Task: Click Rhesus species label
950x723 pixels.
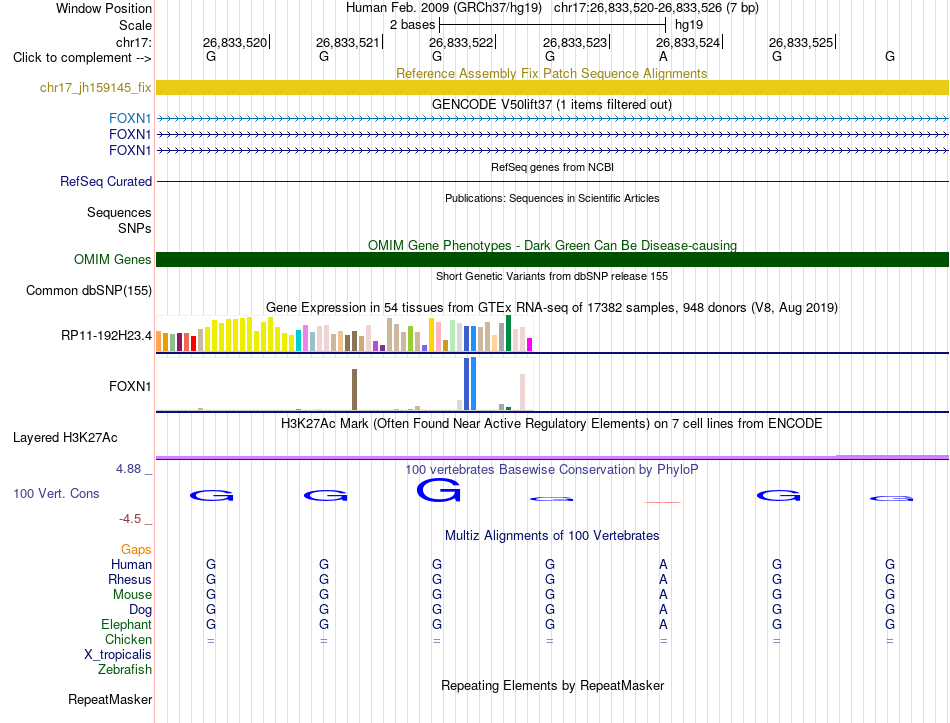Action: tap(130, 579)
